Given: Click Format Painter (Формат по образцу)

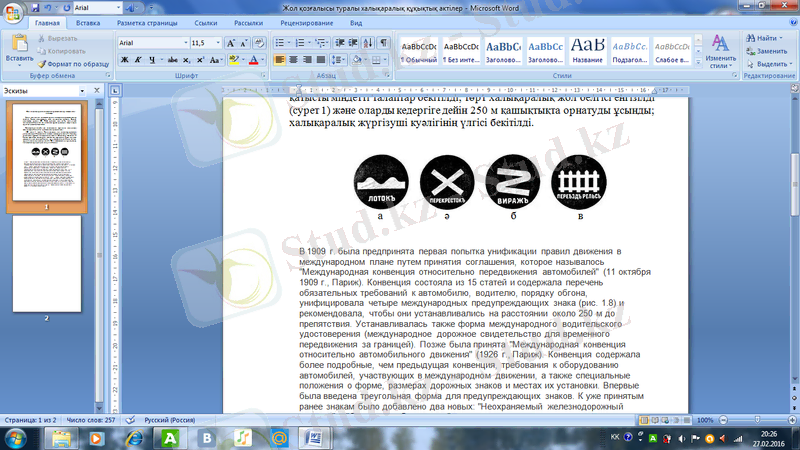Looking at the screenshot, I should pos(73,64).
